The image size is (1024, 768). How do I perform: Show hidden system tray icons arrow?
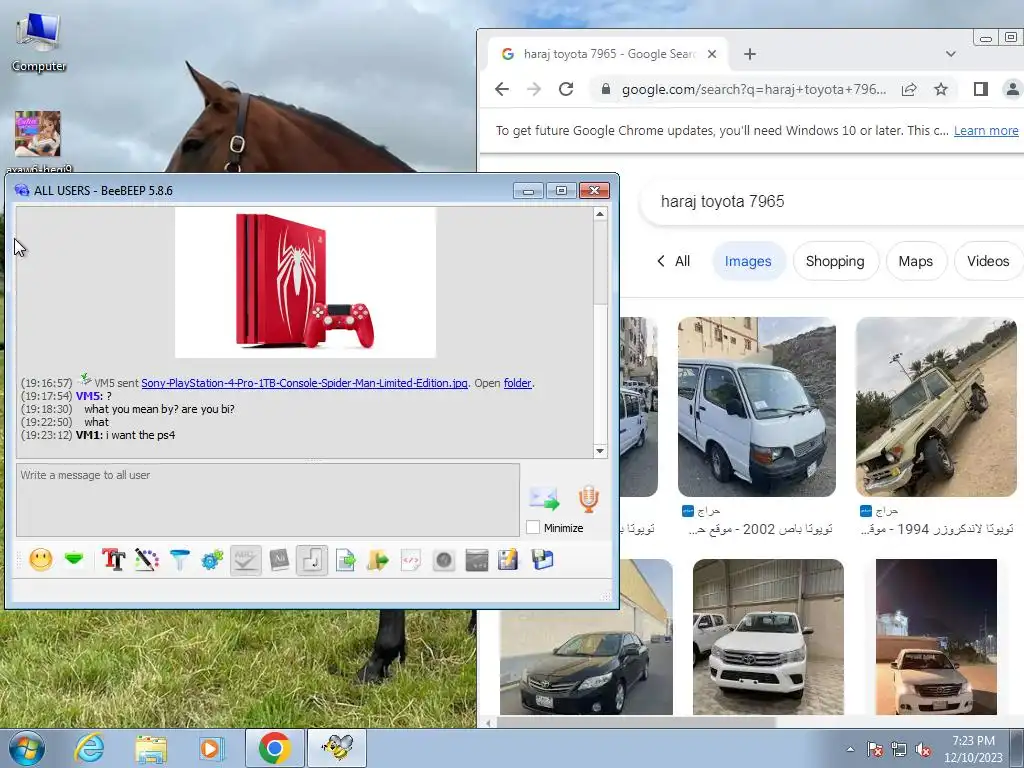pyautogui.click(x=850, y=749)
